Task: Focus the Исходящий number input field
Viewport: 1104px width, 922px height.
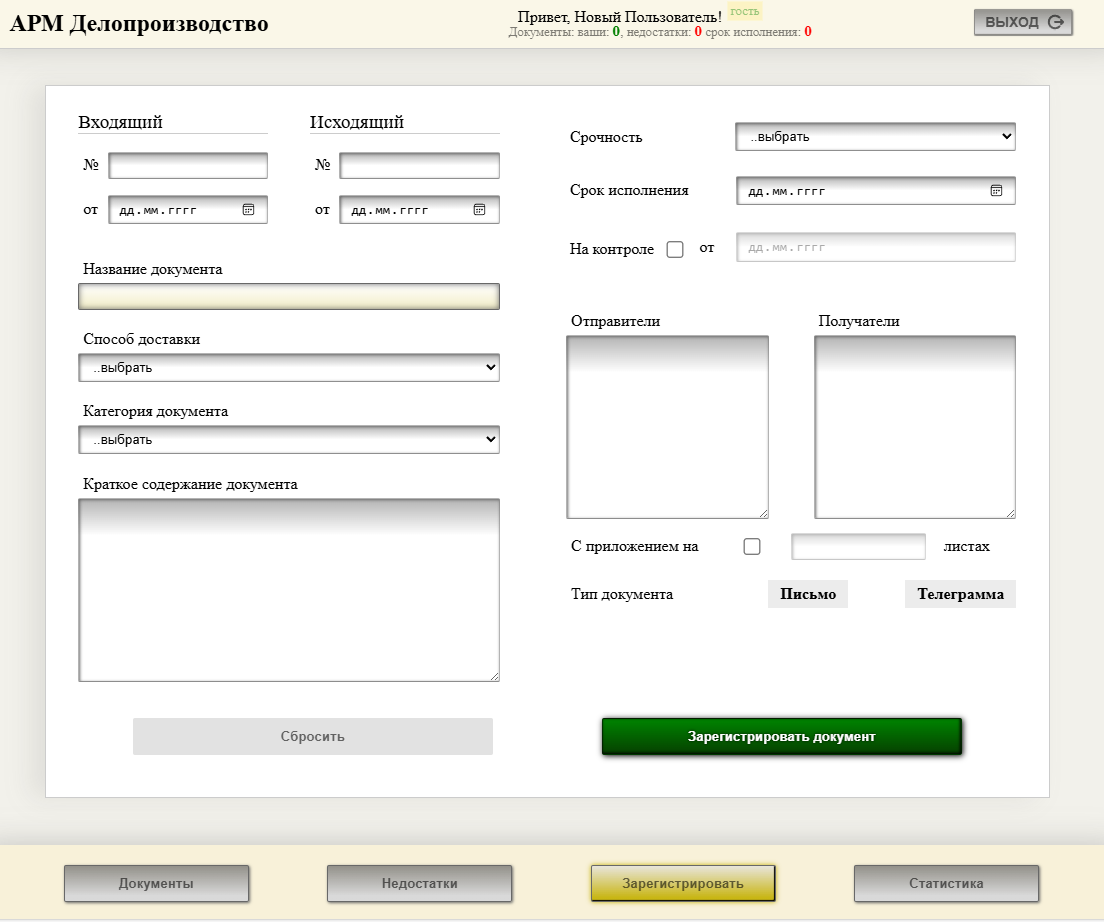Action: click(x=420, y=165)
